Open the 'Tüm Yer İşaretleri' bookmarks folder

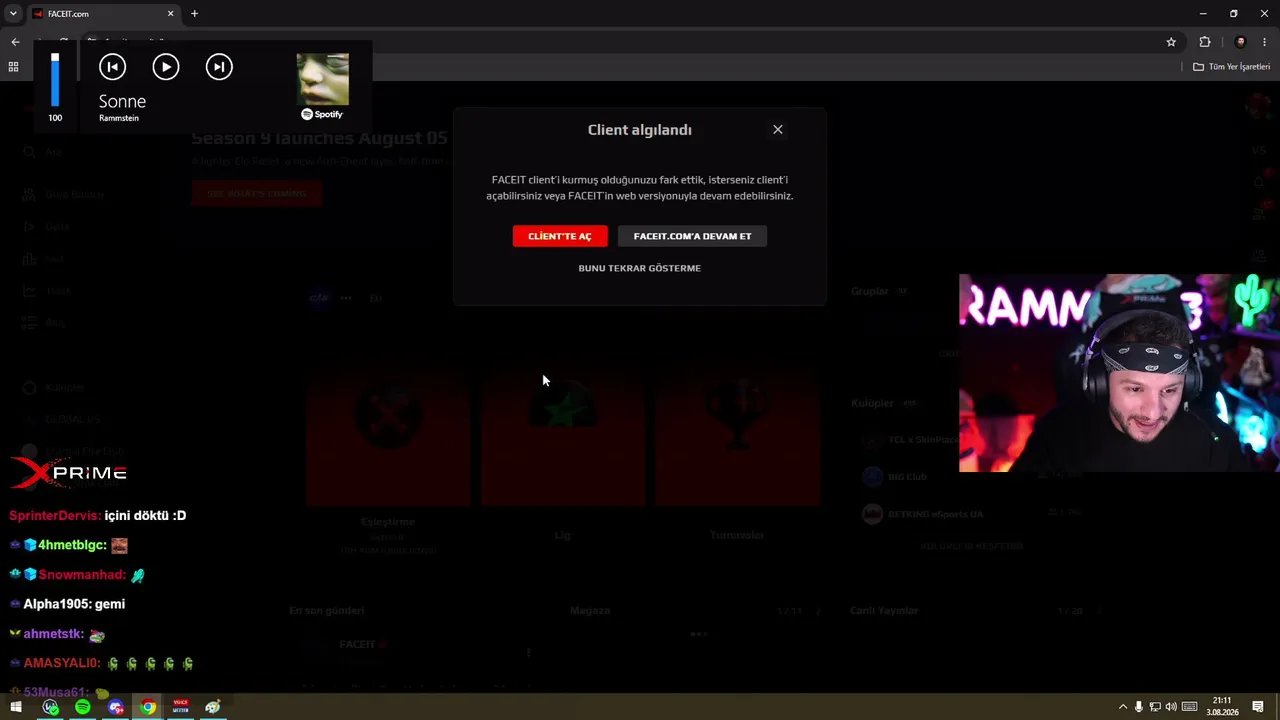tap(1232, 67)
